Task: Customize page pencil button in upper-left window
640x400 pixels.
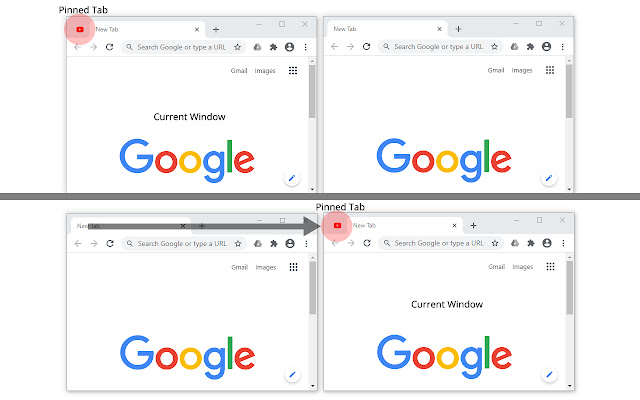Action: pyautogui.click(x=292, y=178)
